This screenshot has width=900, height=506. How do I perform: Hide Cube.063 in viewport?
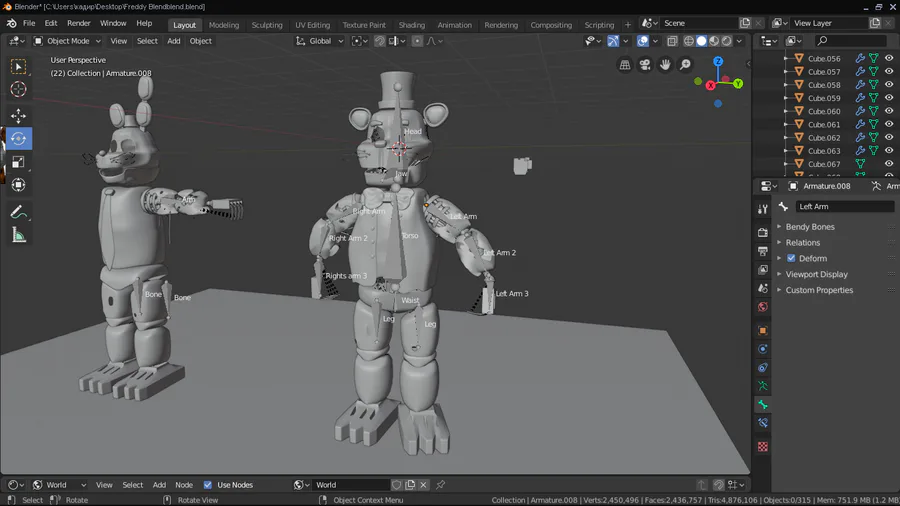pos(889,150)
